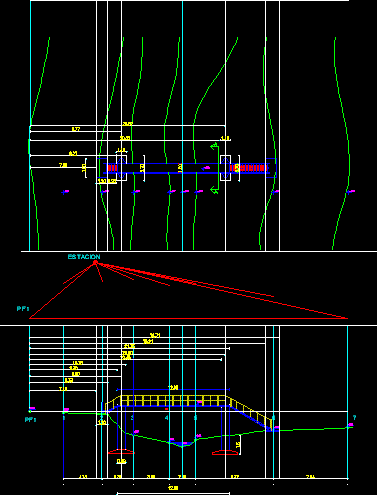Select the red station point below ESTACION
The width and height of the screenshot is (377, 495).
click(x=95, y=263)
